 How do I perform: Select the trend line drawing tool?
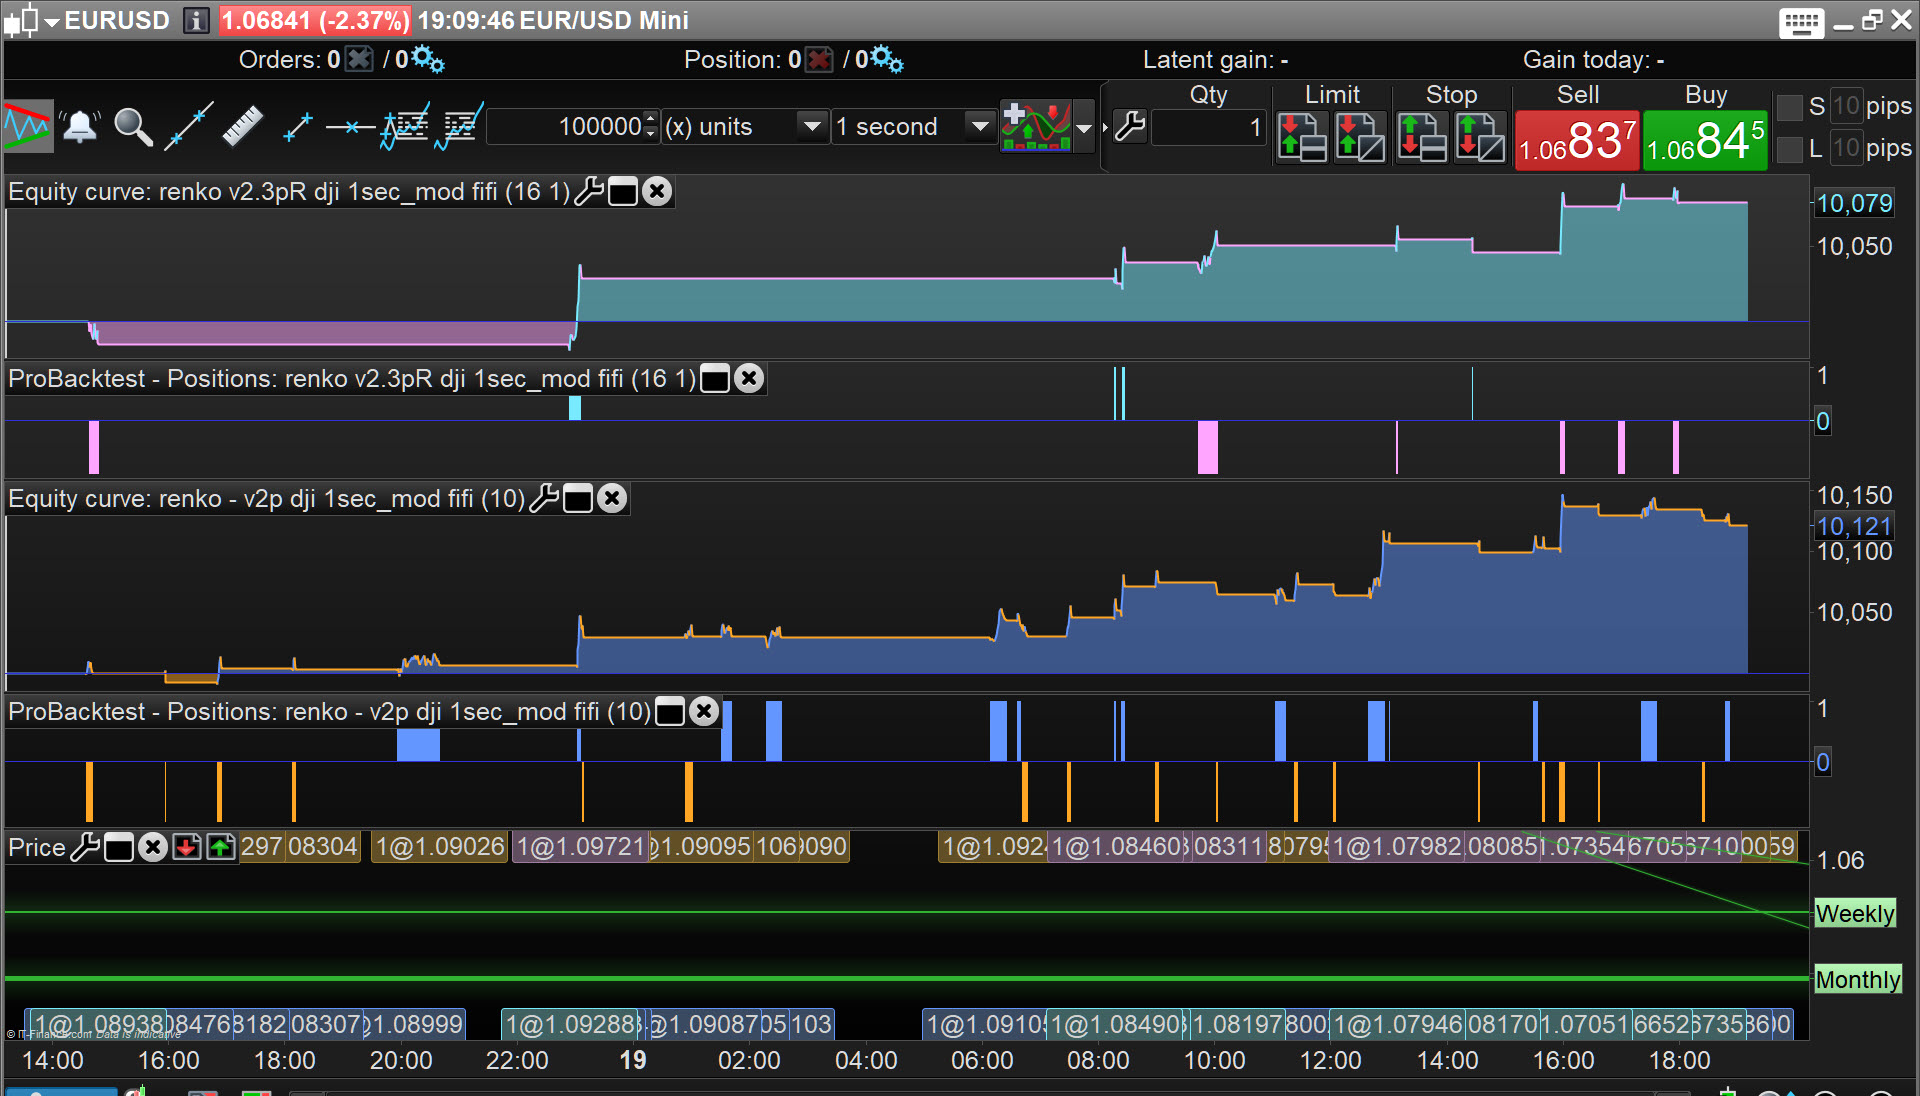click(x=188, y=127)
